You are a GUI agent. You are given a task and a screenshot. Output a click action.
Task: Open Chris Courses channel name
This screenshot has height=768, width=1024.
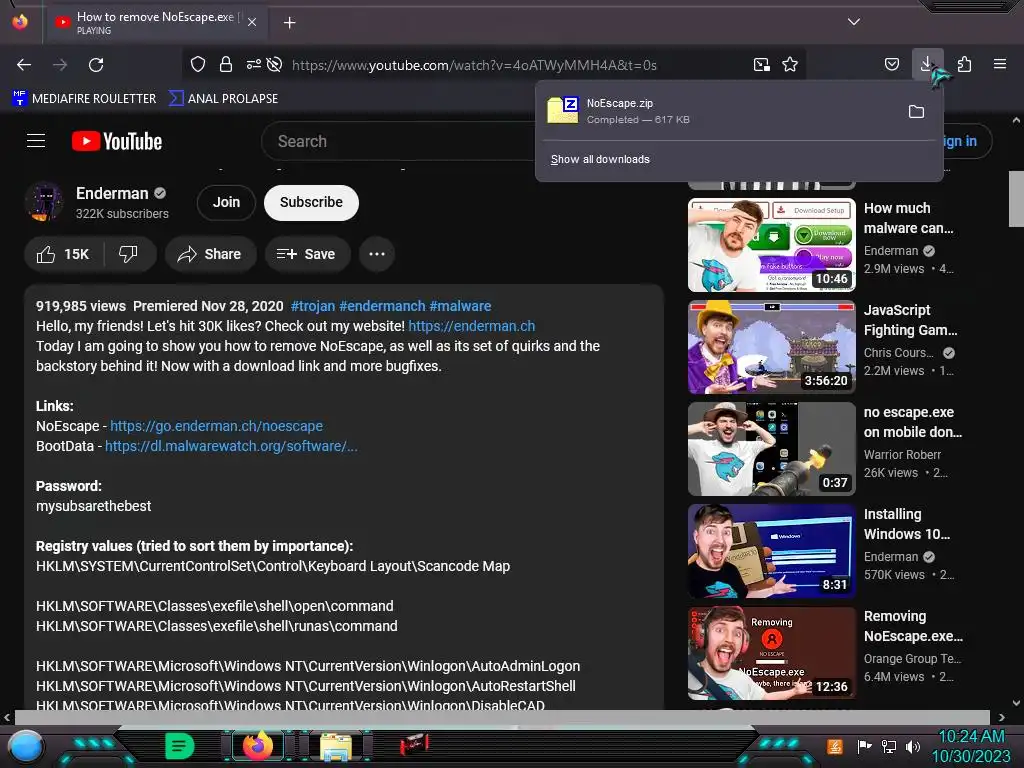[x=899, y=353]
